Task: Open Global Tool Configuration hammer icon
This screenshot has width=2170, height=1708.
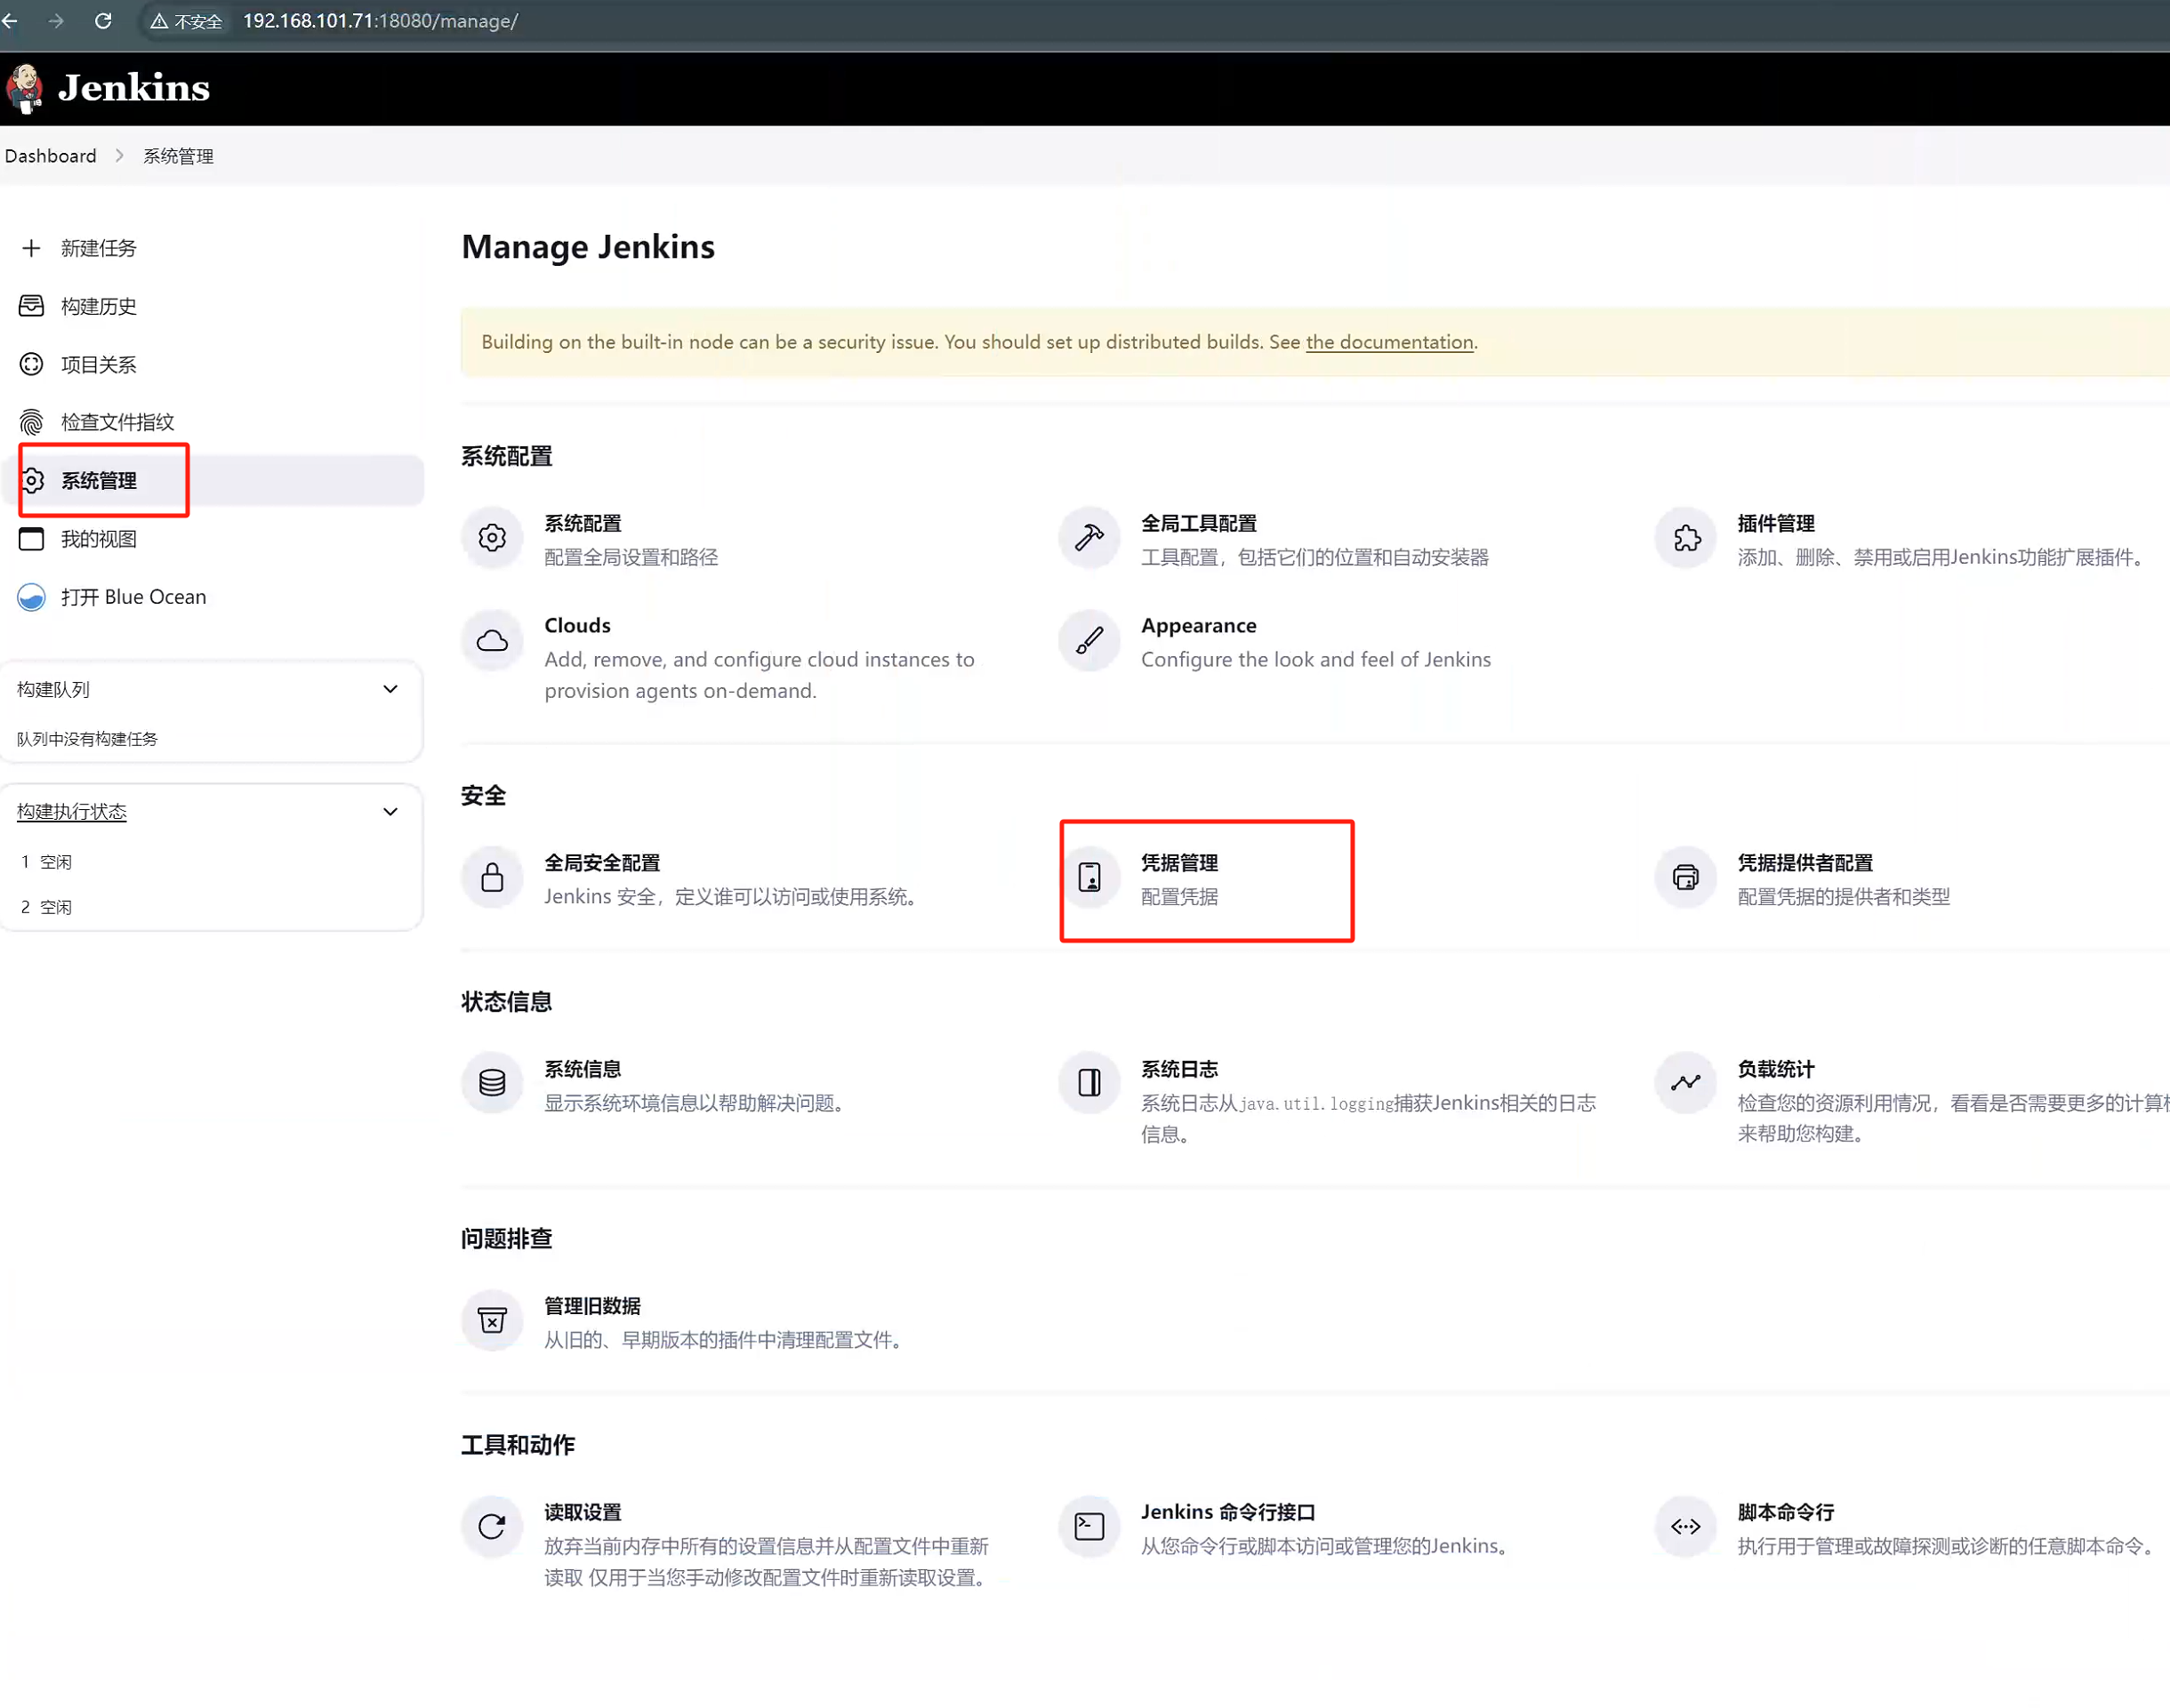Action: click(x=1089, y=538)
